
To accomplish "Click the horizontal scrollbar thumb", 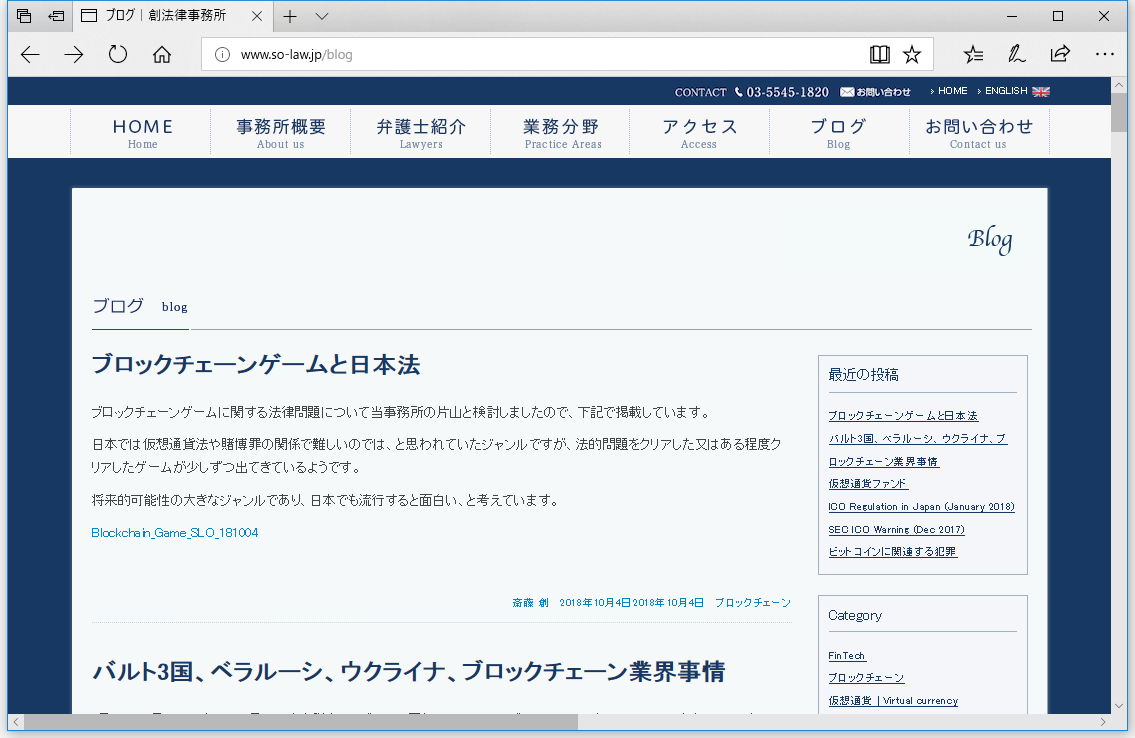I will click(x=300, y=722).
